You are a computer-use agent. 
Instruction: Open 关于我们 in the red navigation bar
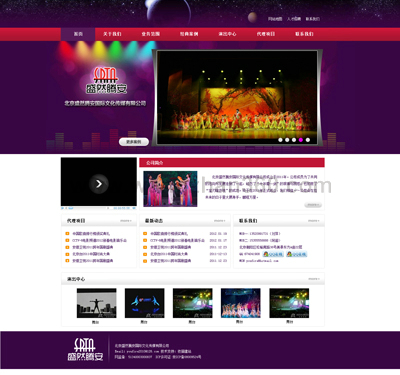[x=112, y=34]
